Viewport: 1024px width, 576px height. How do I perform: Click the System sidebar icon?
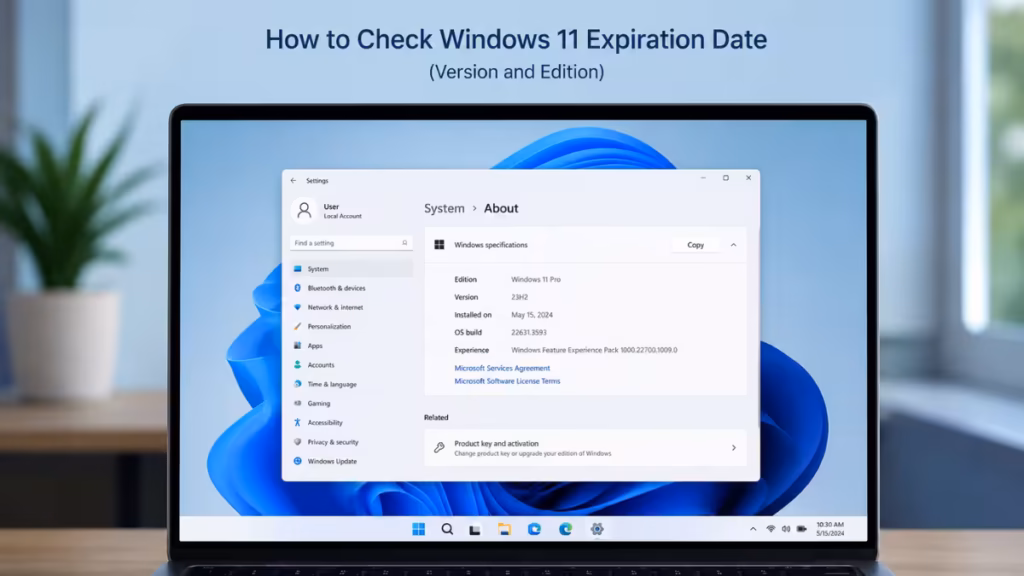coord(297,268)
